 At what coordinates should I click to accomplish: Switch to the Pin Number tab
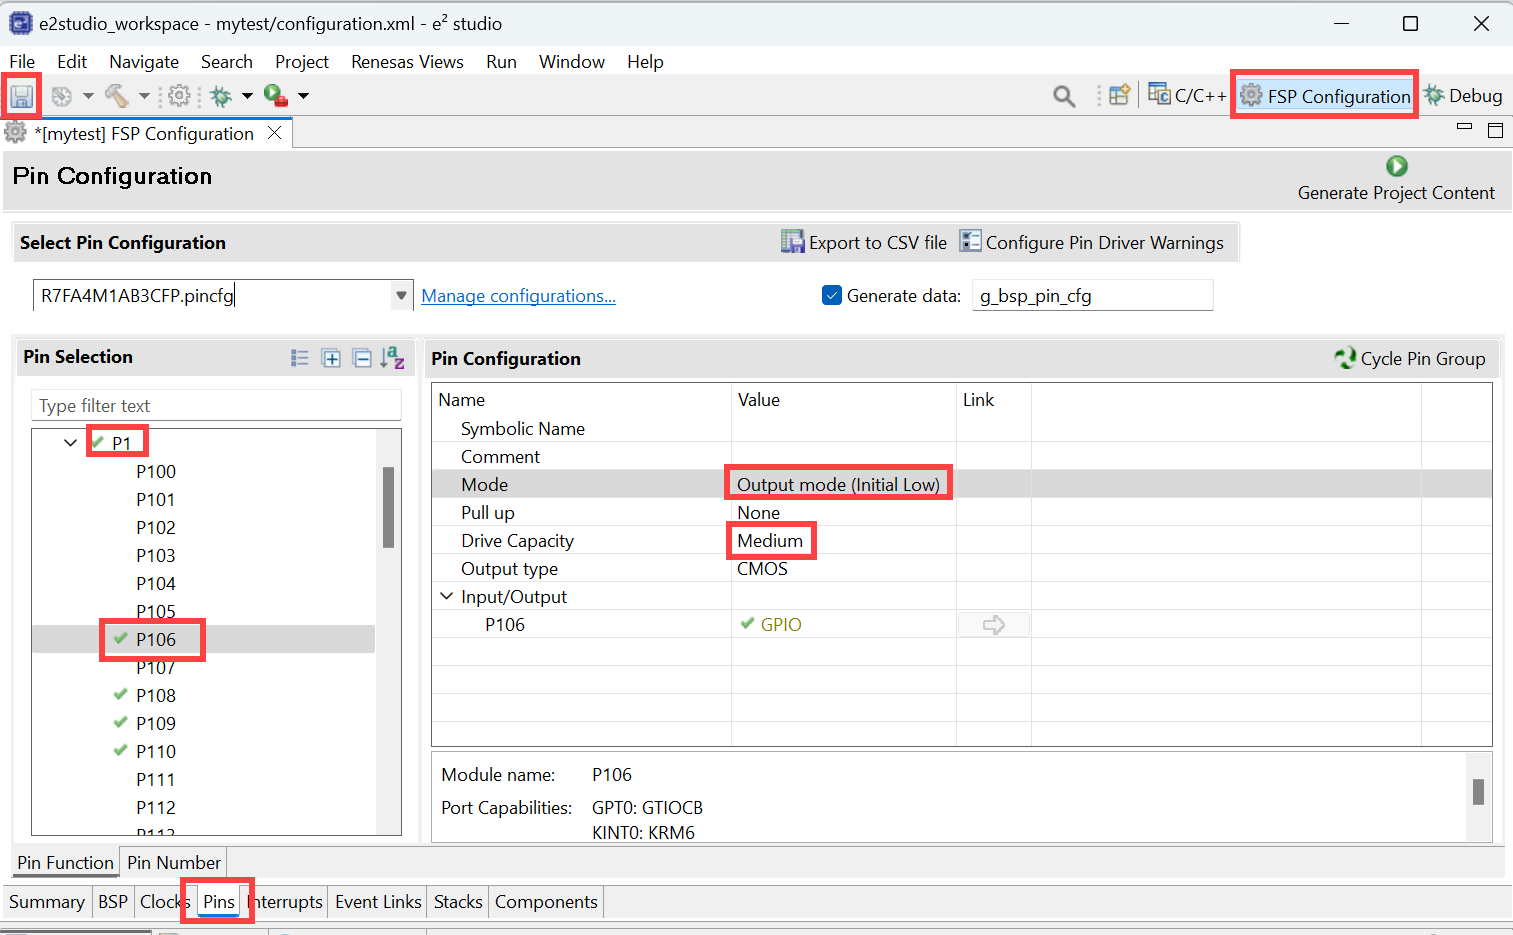(174, 862)
